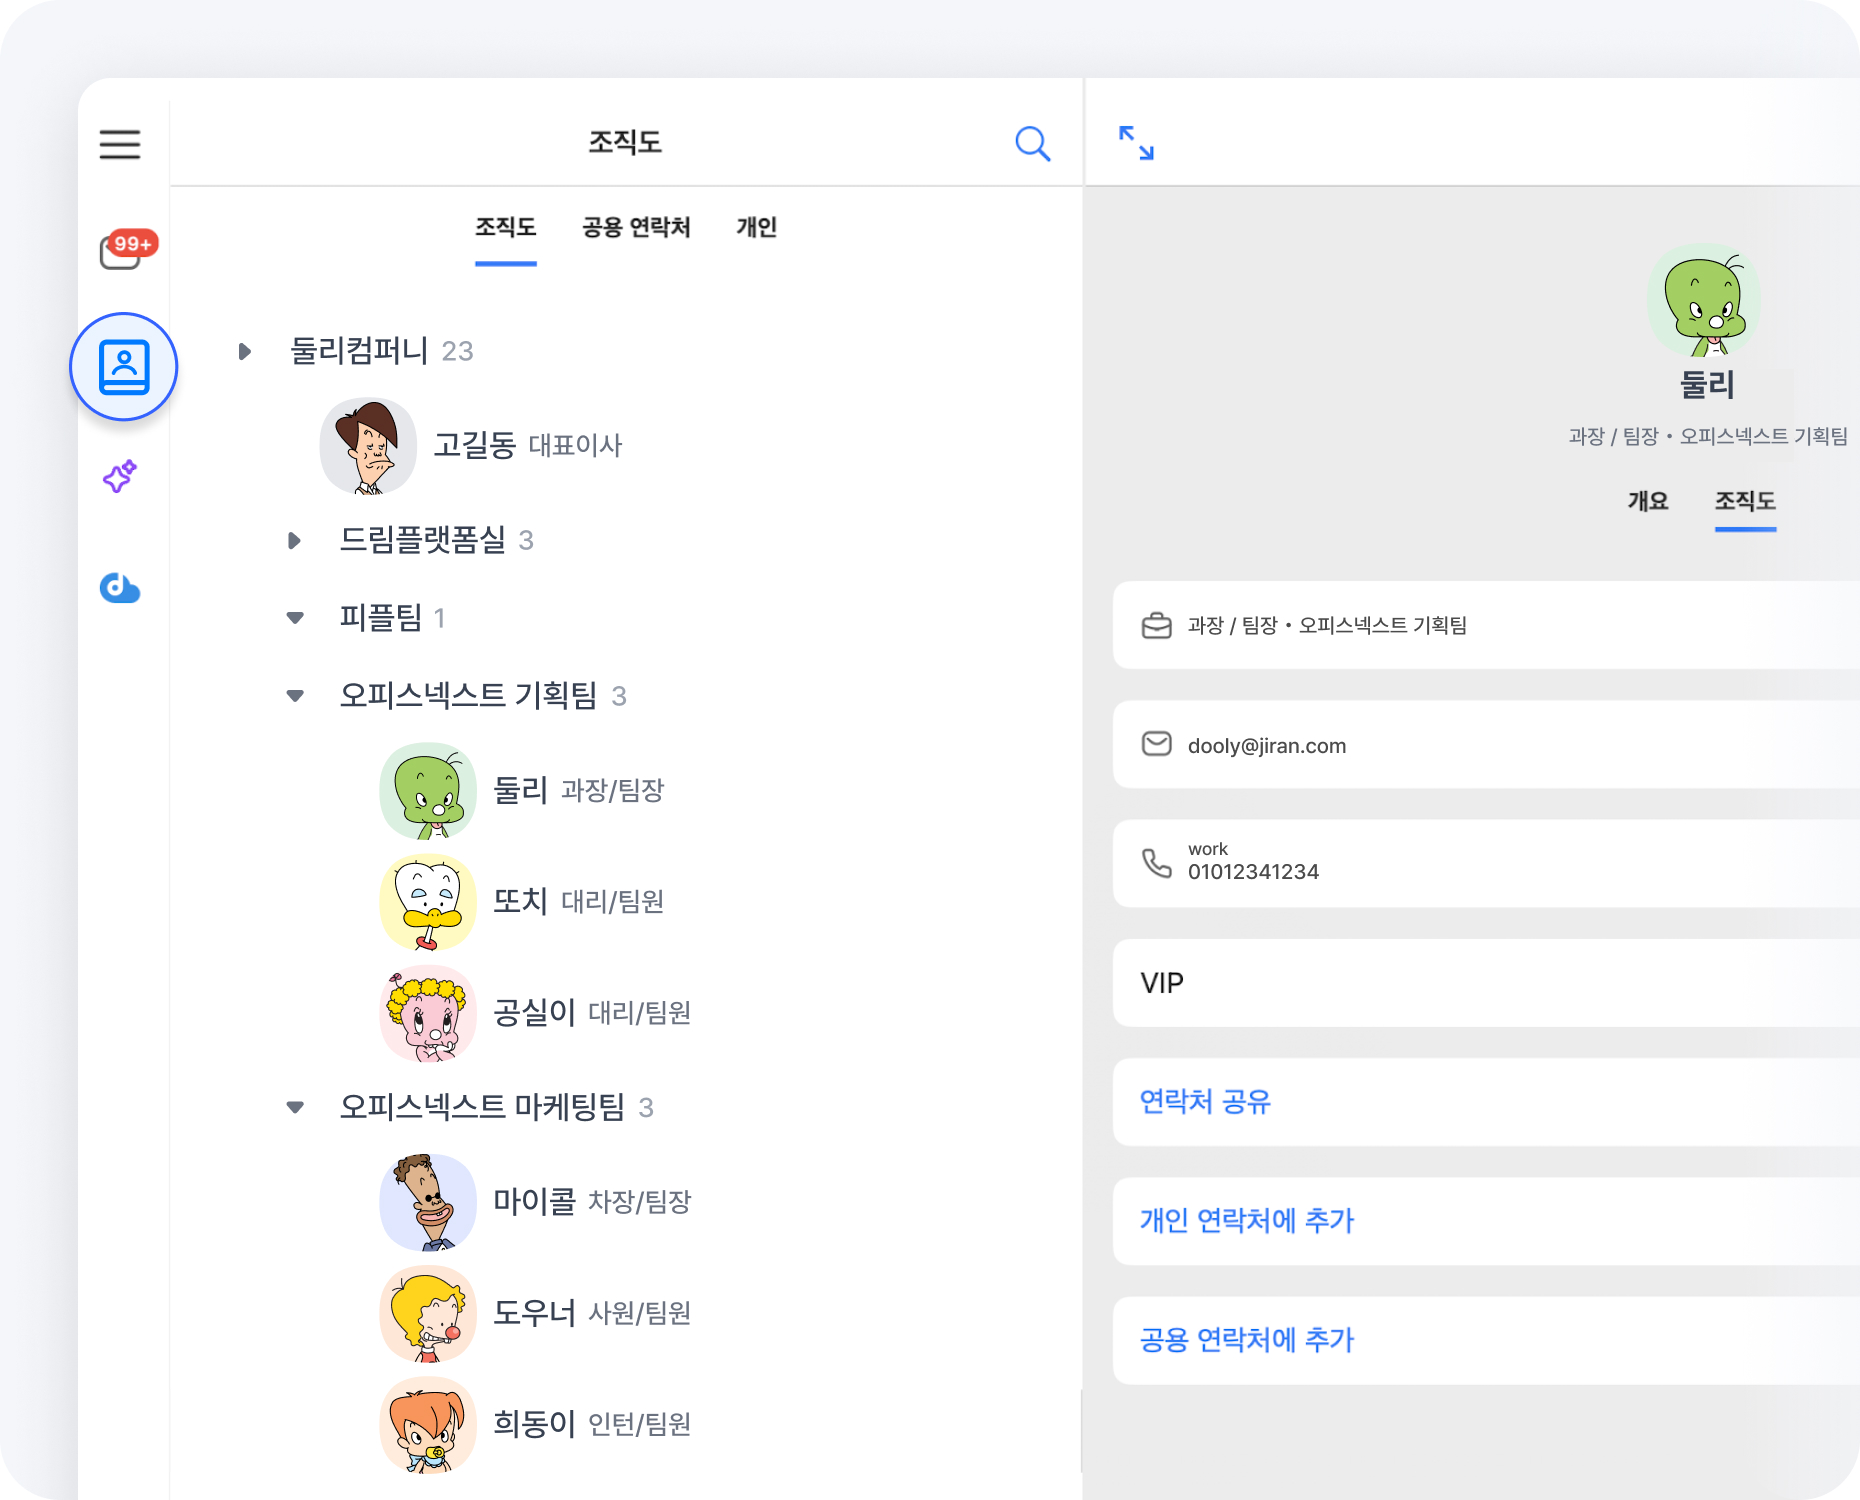Expand the 둘리컴퍼니 root node
Screen dimensions: 1860x1500
tap(244, 351)
